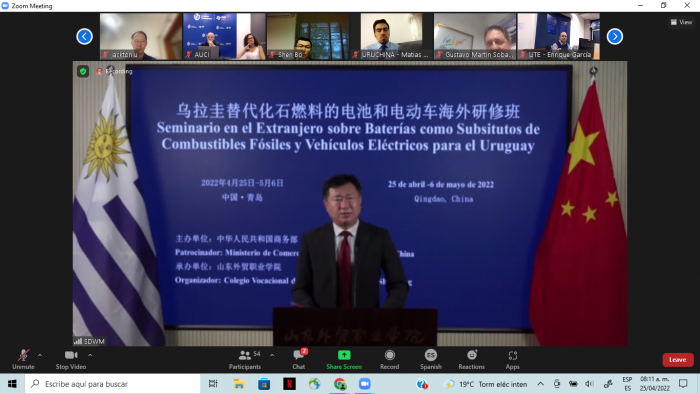Click the green encryption shield icon
Viewport: 700px width, 394px height.
[83, 71]
